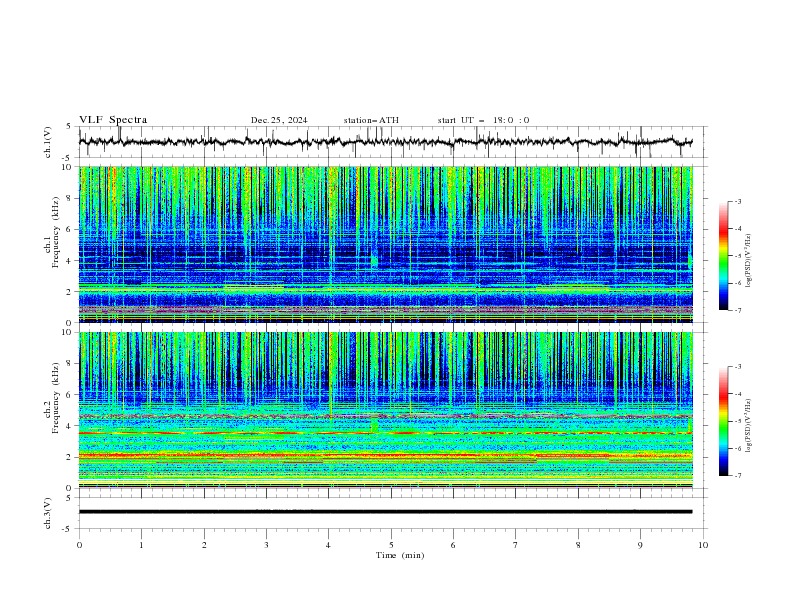
Task: Click the "ch.3(V)" axis label
Action: pyautogui.click(x=48, y=513)
